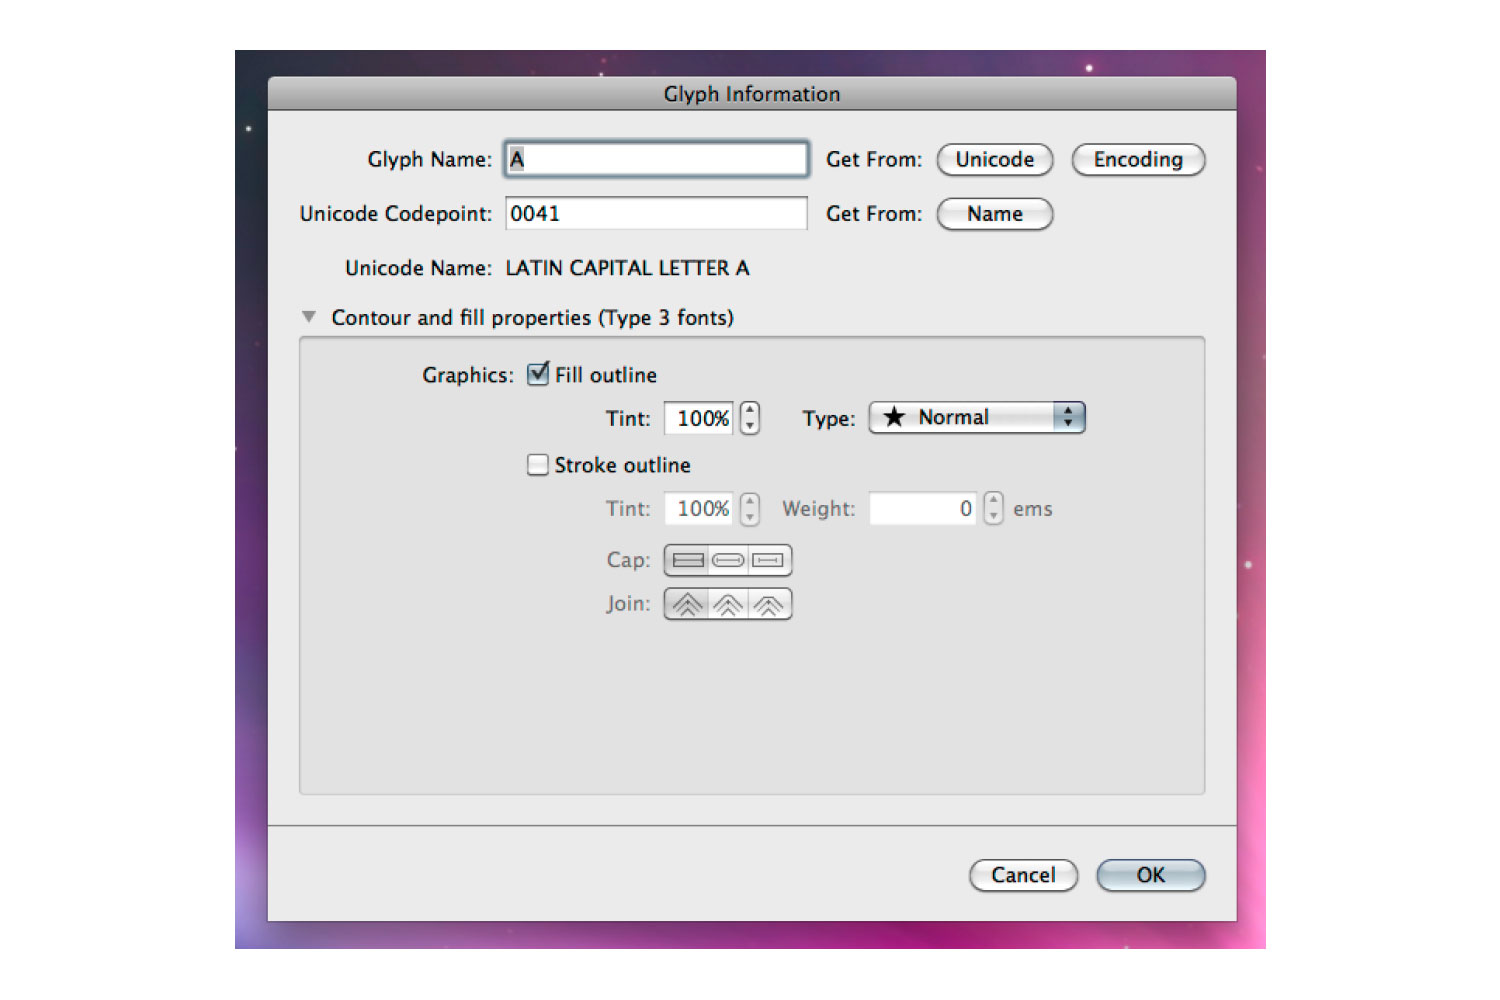
Task: Choose the bevel join icon
Action: pyautogui.click(x=768, y=605)
